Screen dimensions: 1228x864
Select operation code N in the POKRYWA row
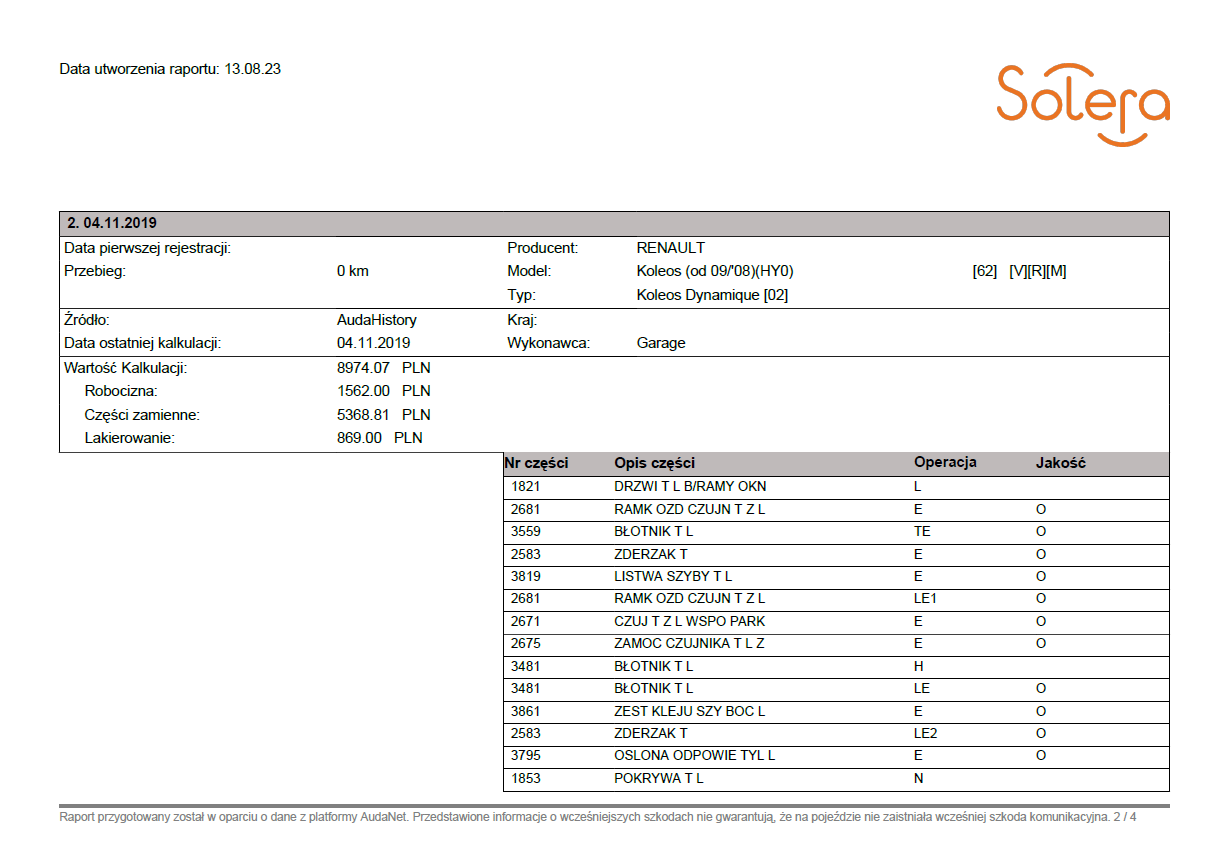(919, 778)
